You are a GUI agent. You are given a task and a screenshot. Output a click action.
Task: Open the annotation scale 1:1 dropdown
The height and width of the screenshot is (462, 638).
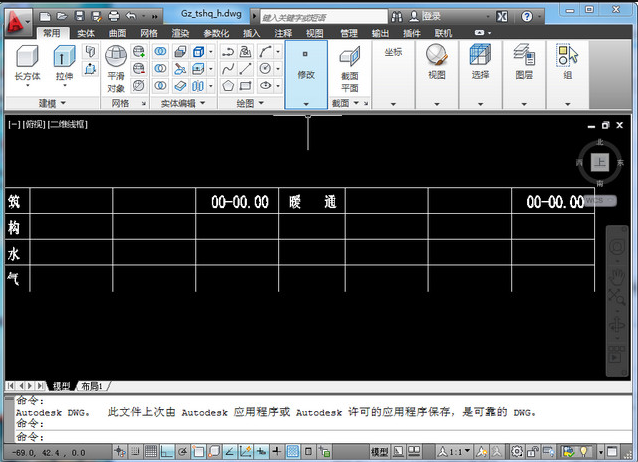point(454,451)
